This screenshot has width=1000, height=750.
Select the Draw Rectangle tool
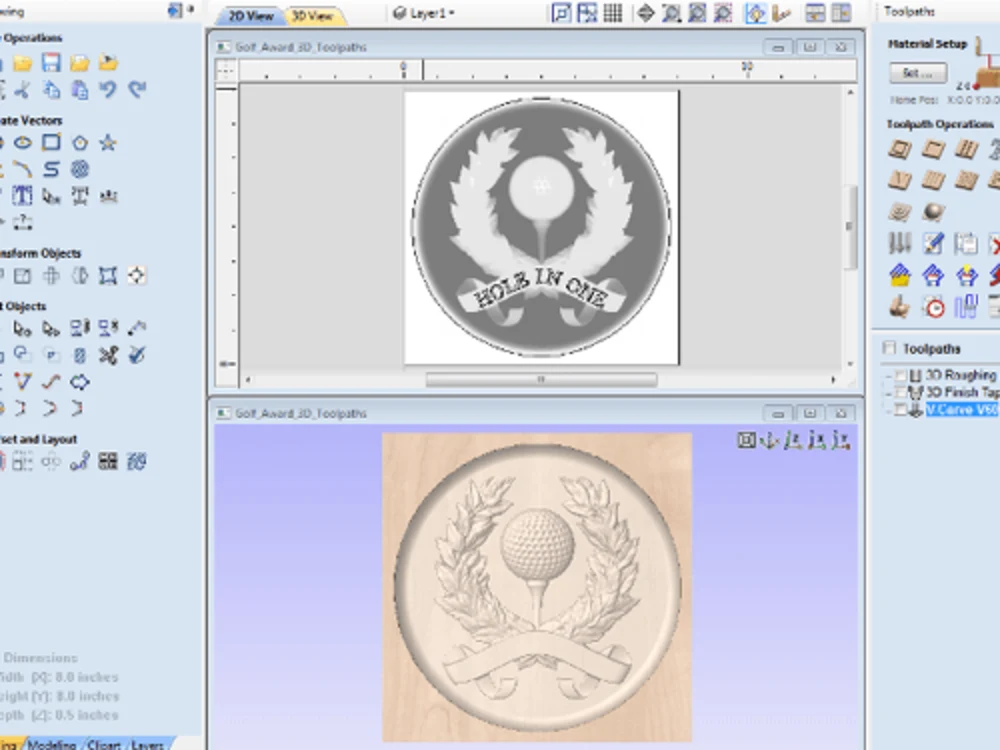[52, 142]
